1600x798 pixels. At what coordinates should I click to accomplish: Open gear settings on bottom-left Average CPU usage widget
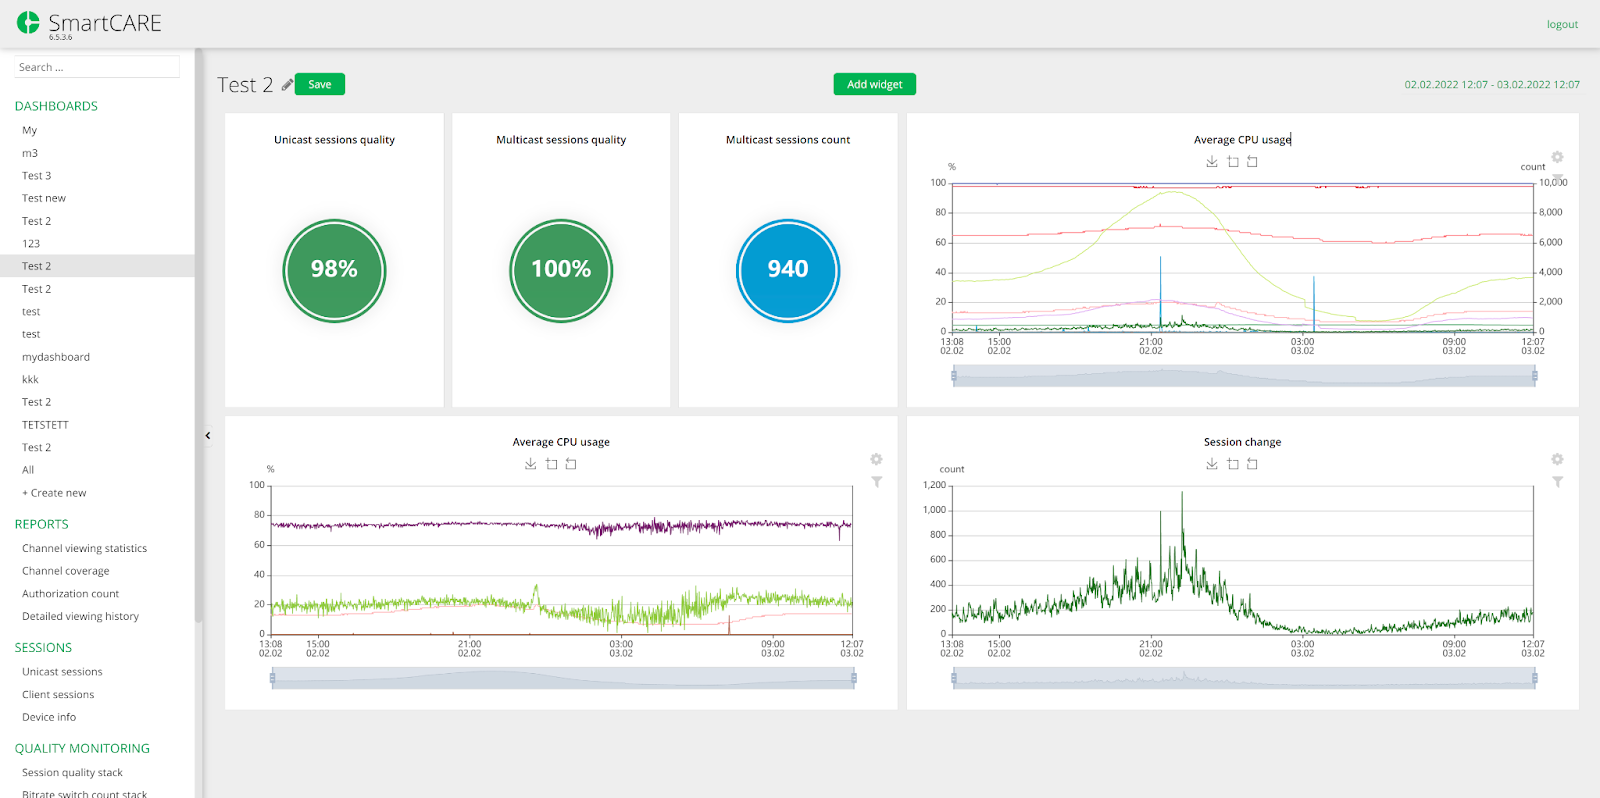coord(876,460)
